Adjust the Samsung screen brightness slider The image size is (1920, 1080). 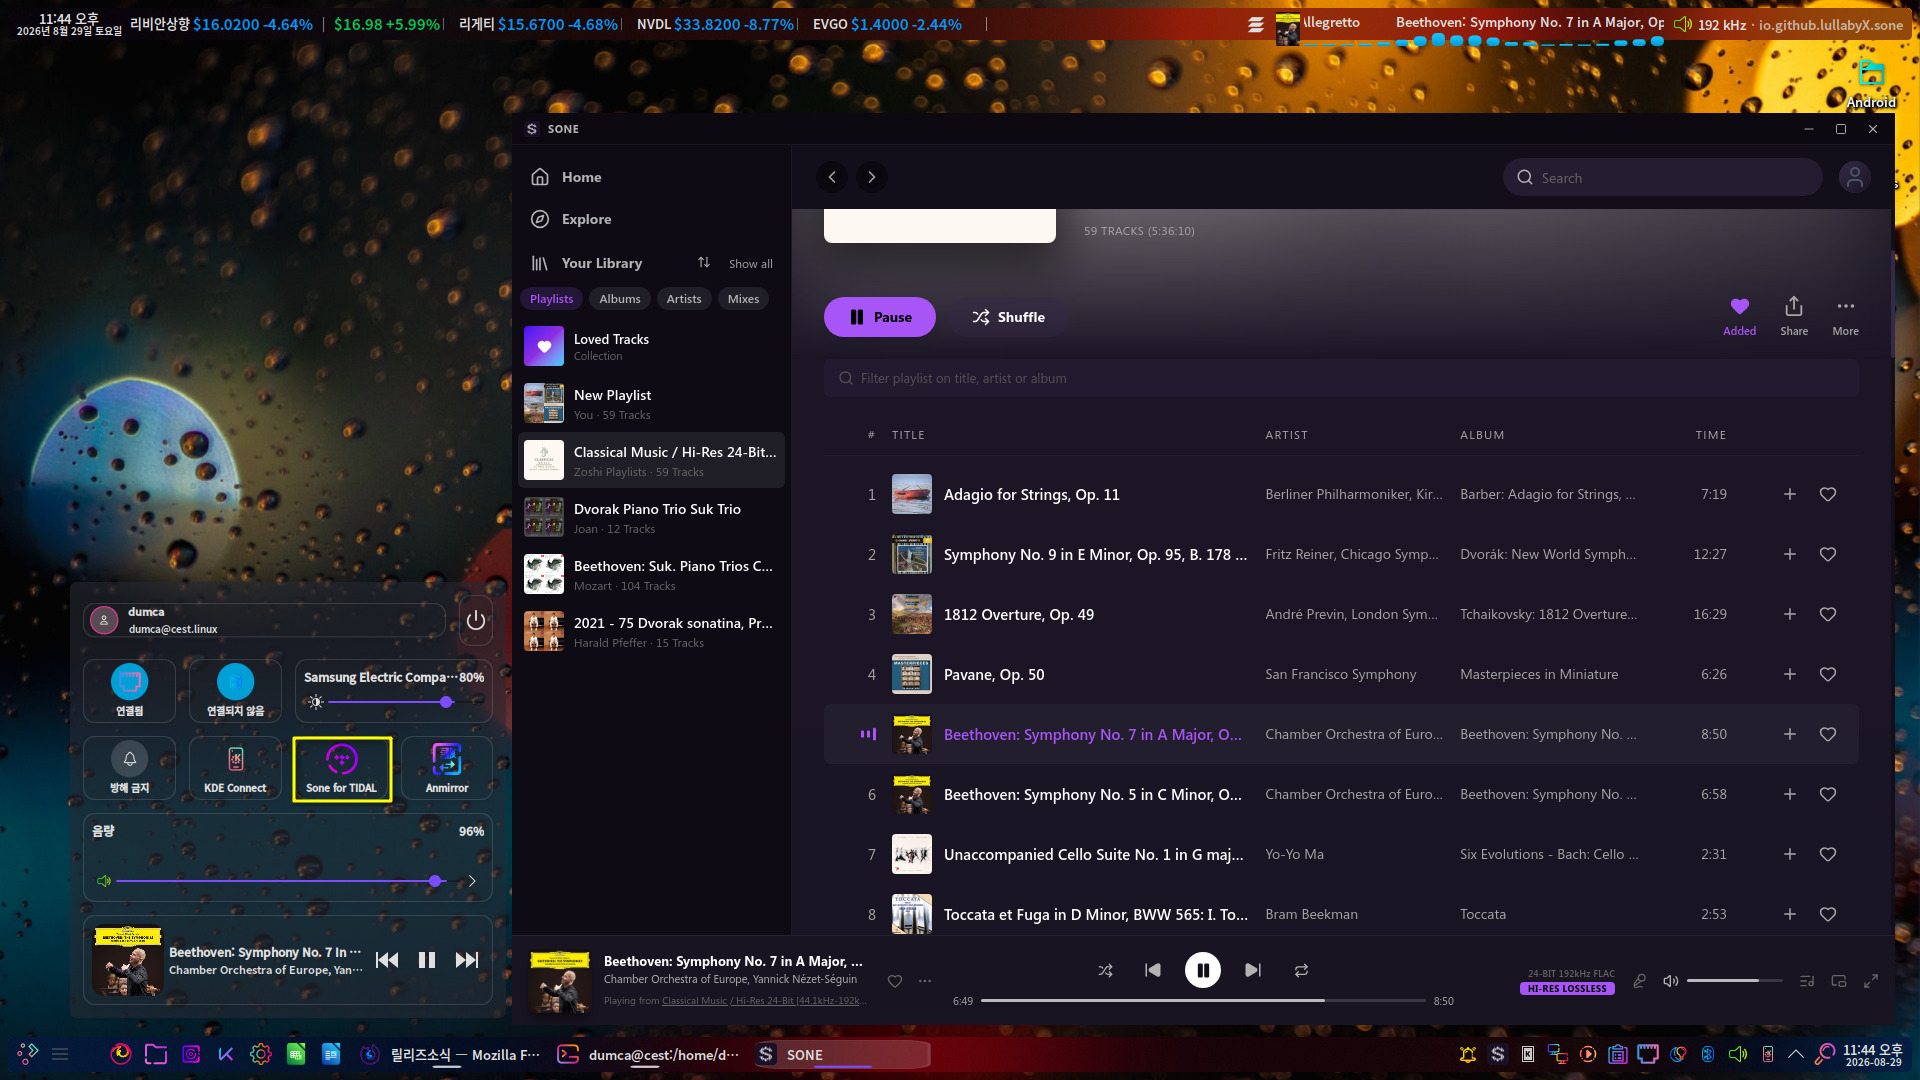[x=390, y=702]
